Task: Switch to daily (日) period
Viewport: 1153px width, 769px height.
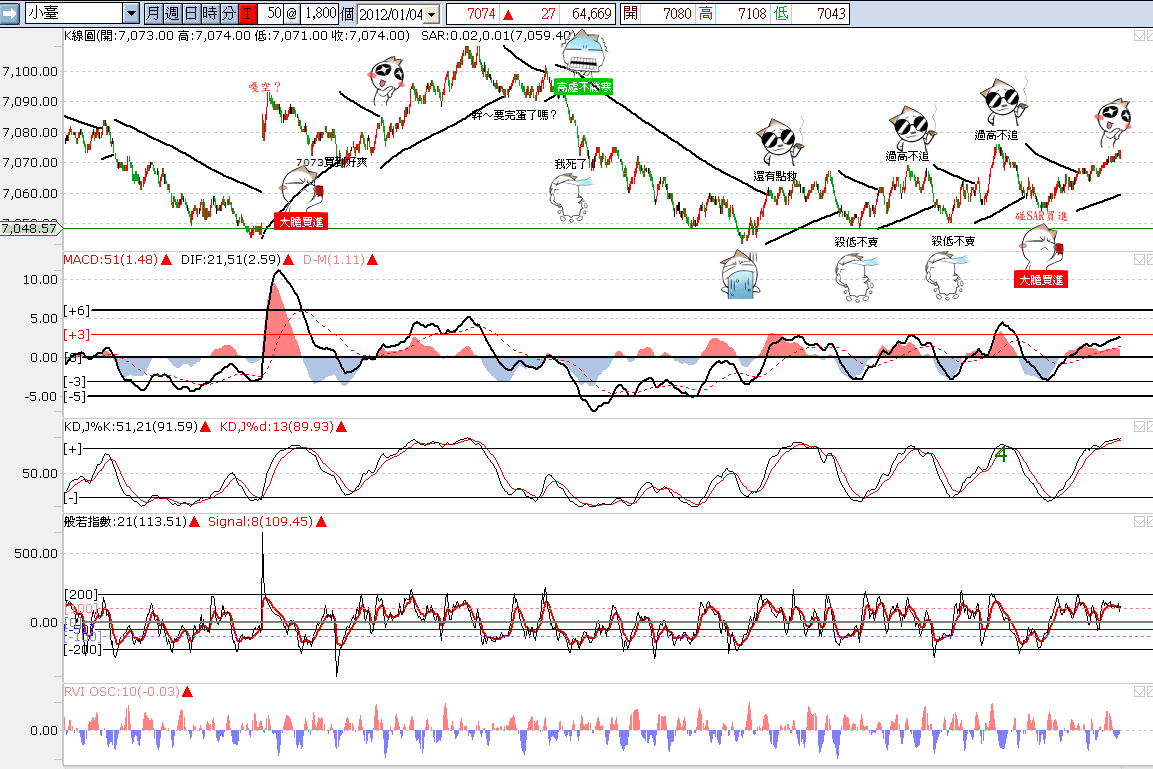Action: [x=190, y=13]
